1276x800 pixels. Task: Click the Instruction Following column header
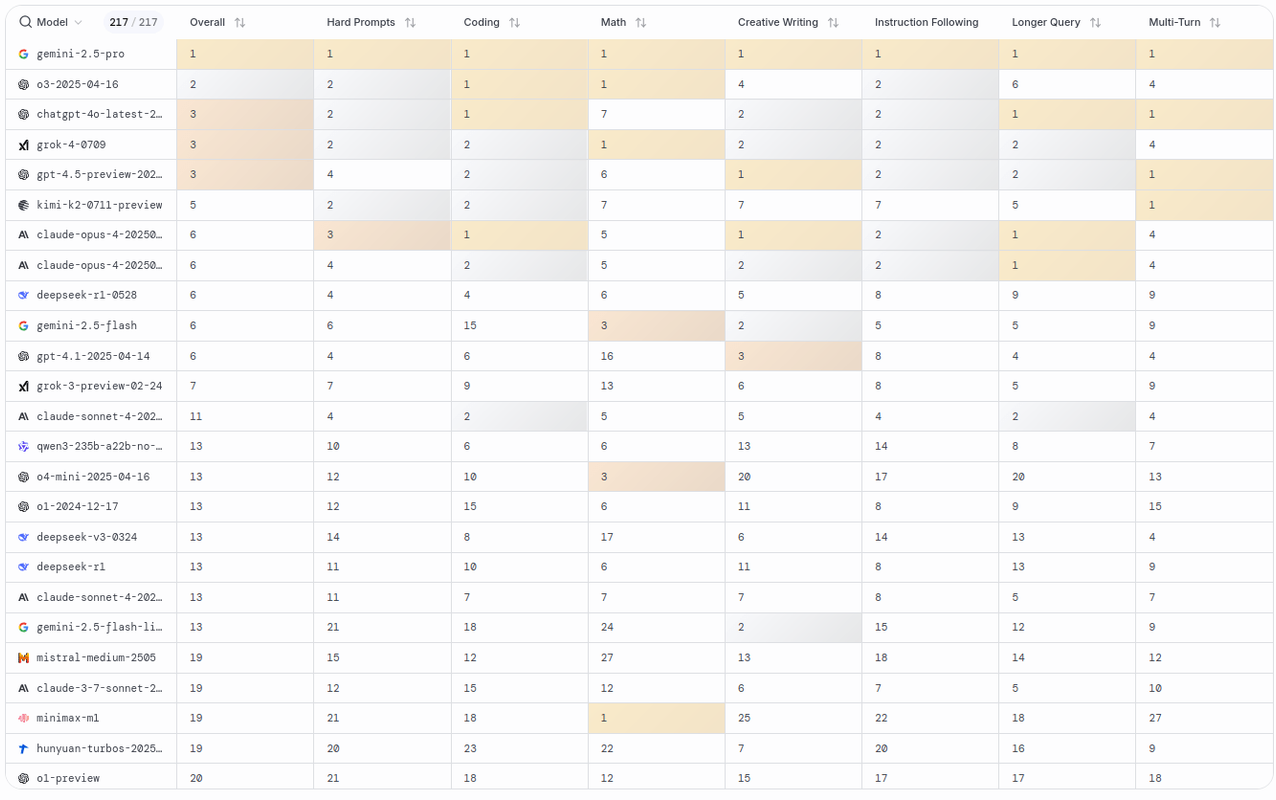click(927, 22)
